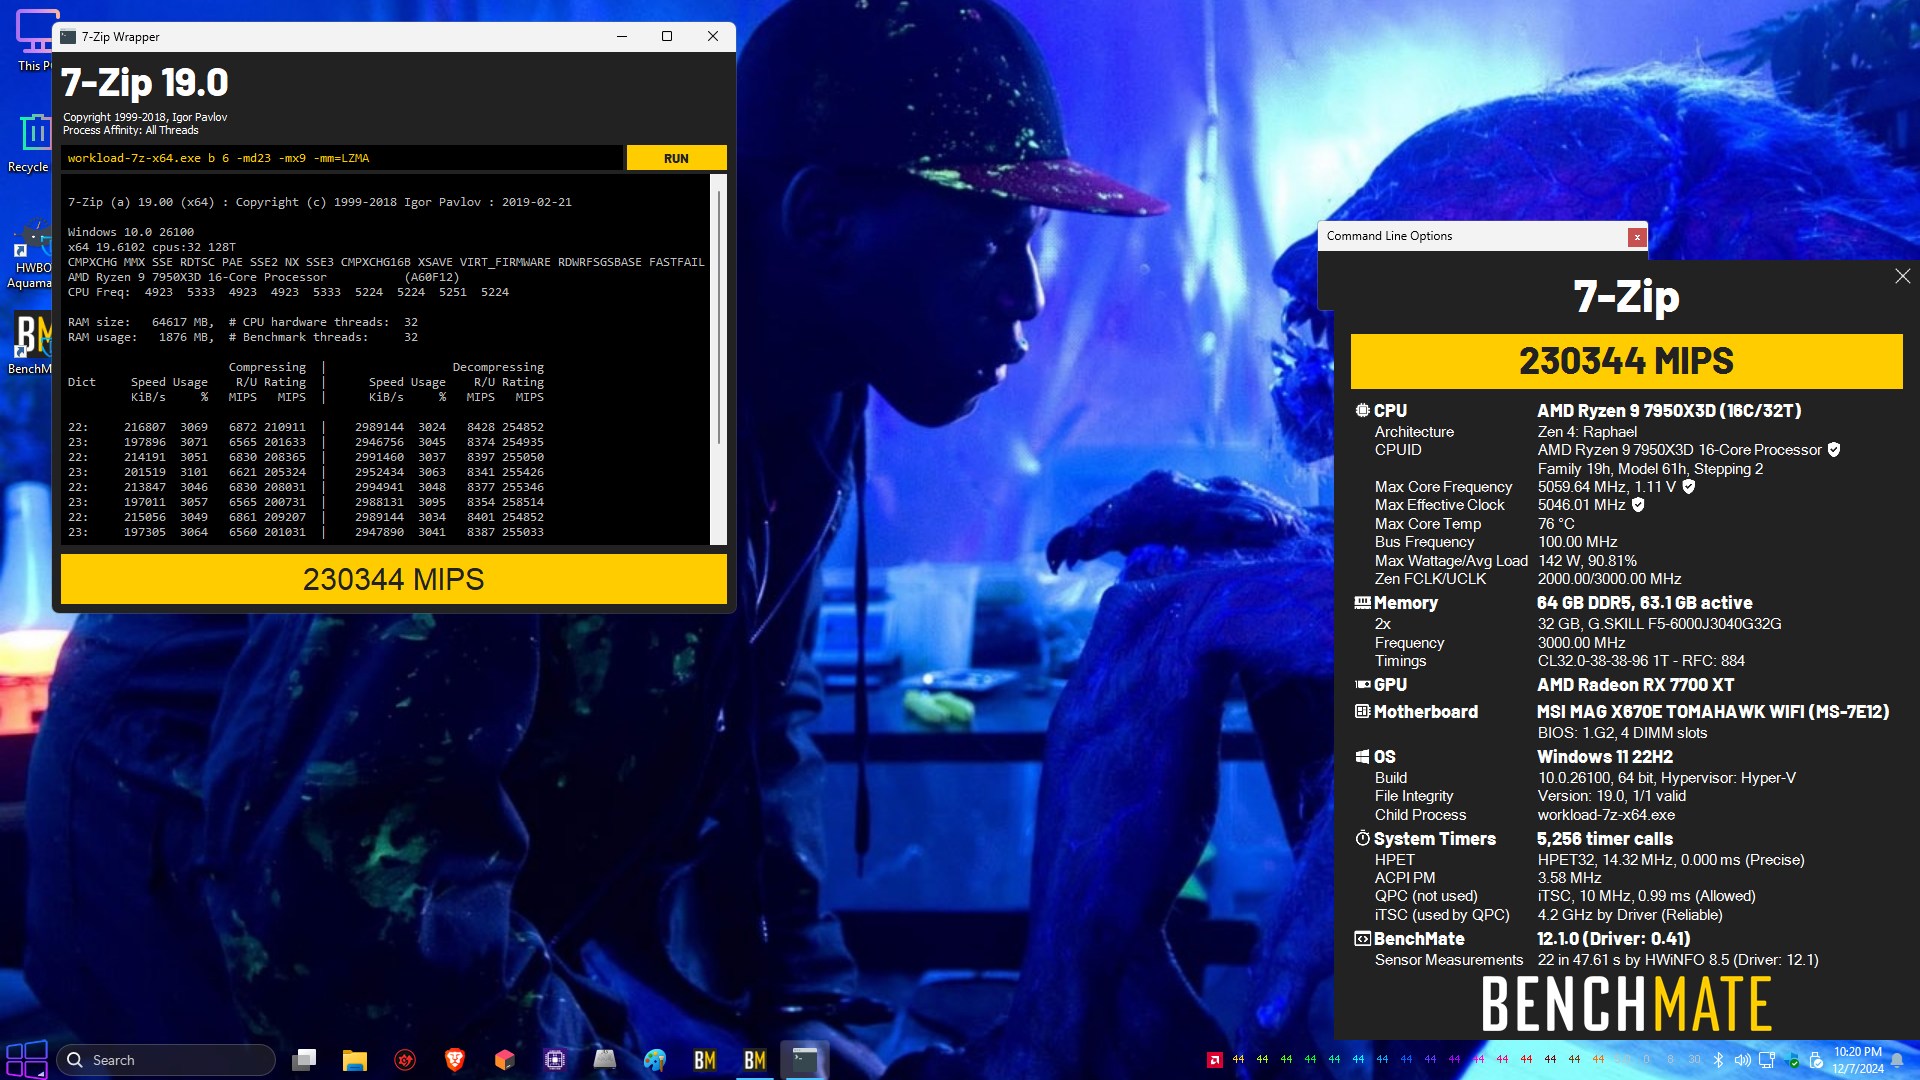The width and height of the screenshot is (1920, 1080).
Task: Click the 142 W, 90.81% wattage value
Action: pyautogui.click(x=1587, y=561)
